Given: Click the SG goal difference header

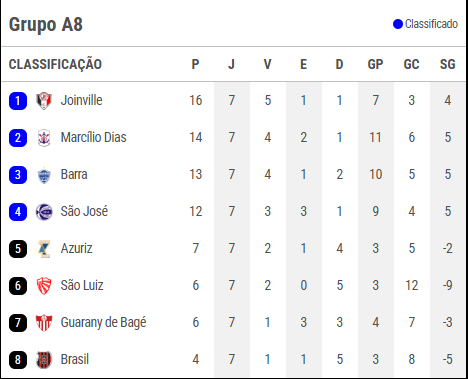Looking at the screenshot, I should 447,64.
